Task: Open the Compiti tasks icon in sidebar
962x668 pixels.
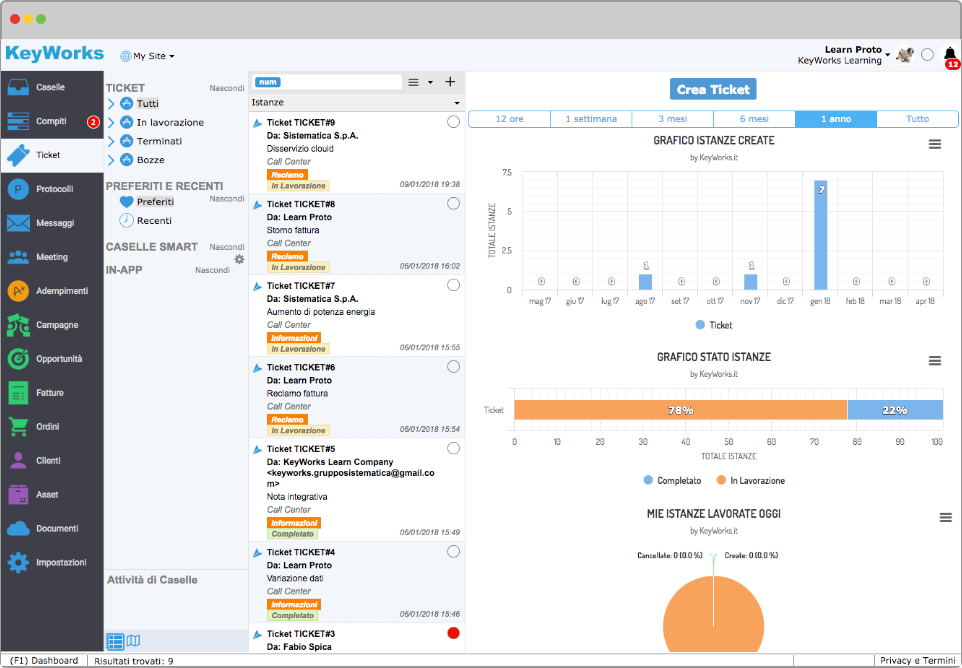Action: pyautogui.click(x=18, y=121)
